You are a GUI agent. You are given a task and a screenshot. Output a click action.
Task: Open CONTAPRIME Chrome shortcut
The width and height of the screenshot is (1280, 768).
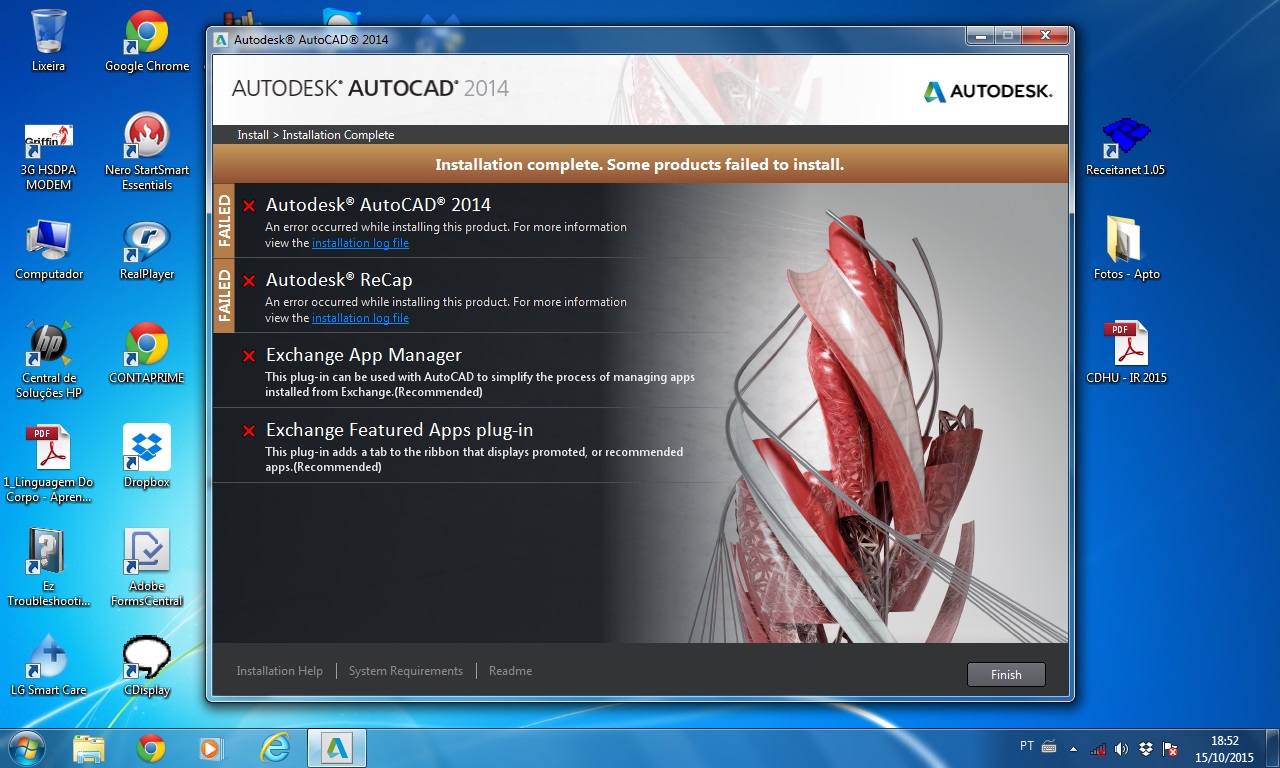147,354
